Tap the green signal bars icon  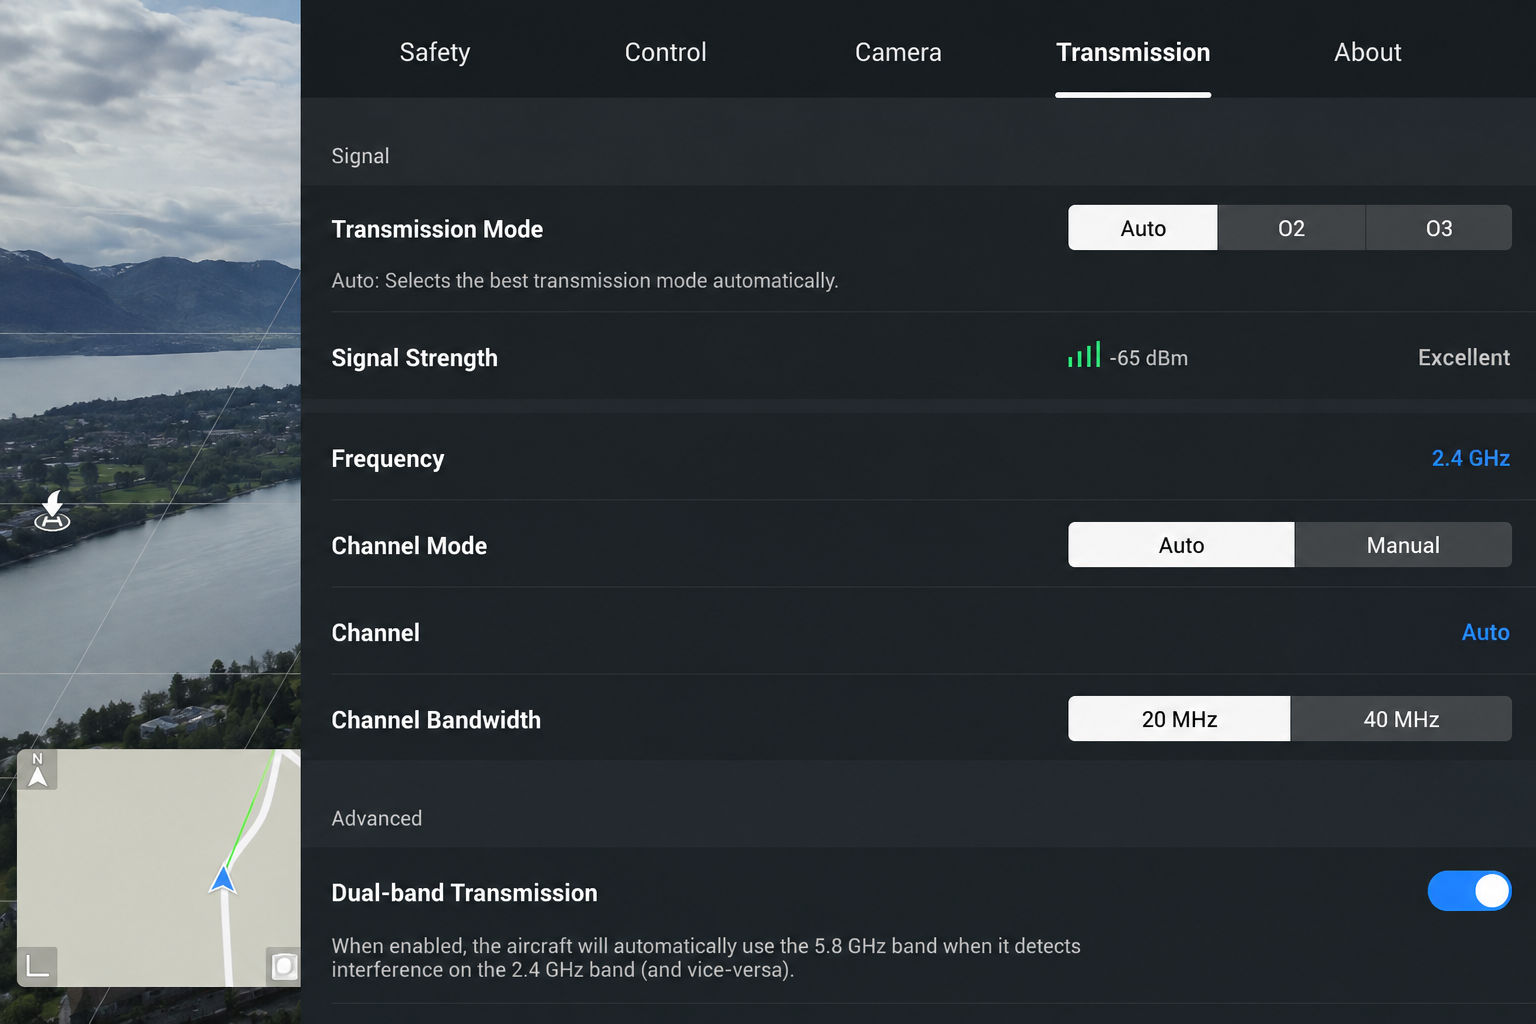(1084, 355)
